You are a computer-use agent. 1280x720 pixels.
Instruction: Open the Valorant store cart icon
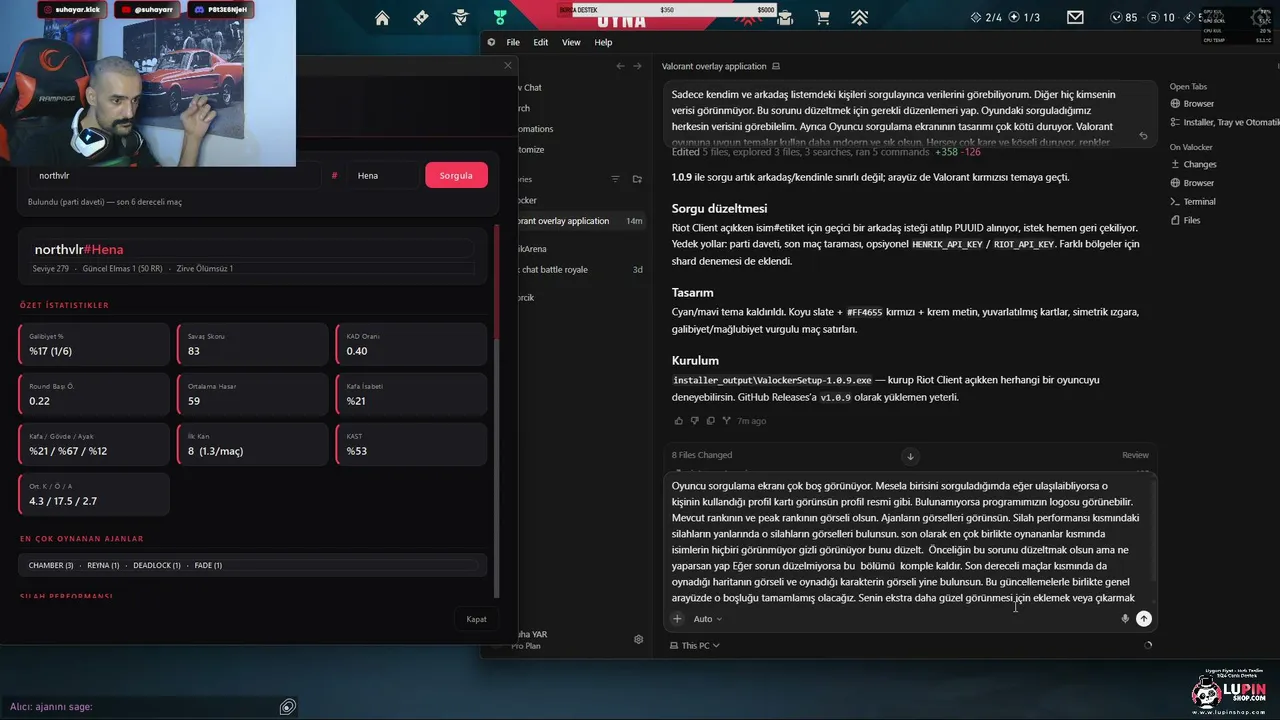[822, 17]
